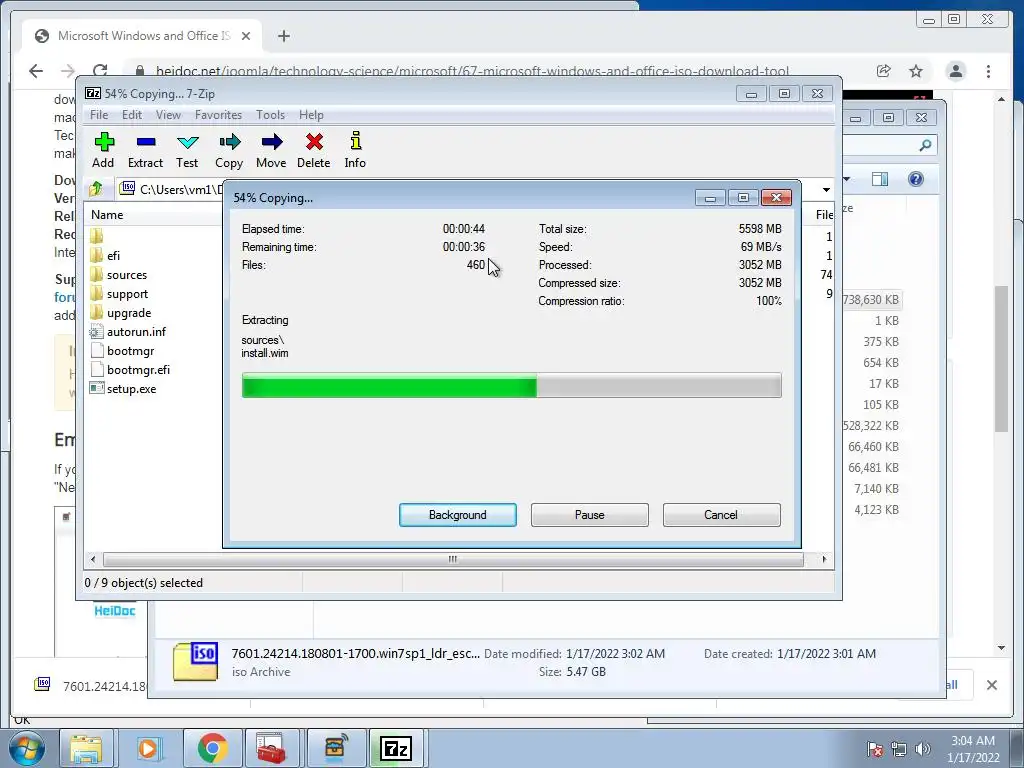Viewport: 1024px width, 768px height.
Task: Click the Move toolbar icon
Action: click(x=271, y=150)
